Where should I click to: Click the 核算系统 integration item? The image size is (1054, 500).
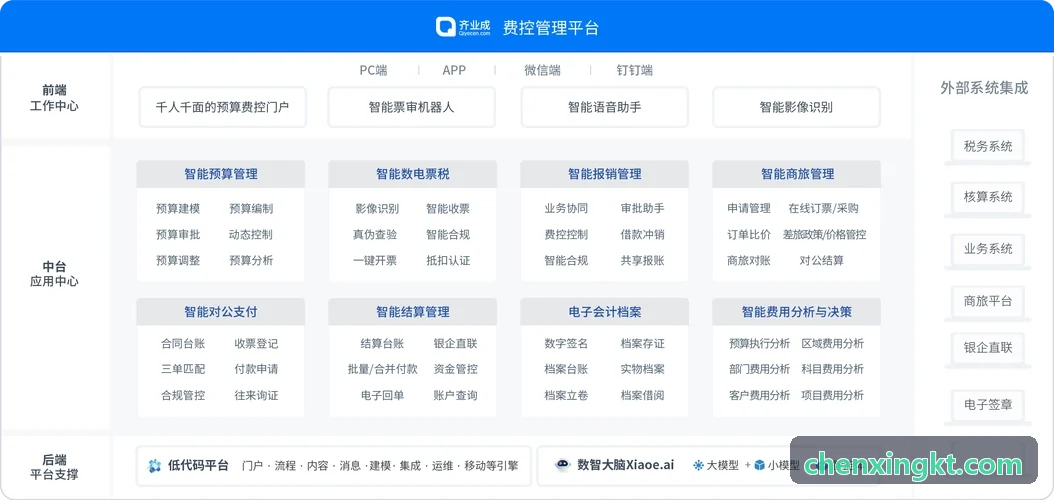987,197
